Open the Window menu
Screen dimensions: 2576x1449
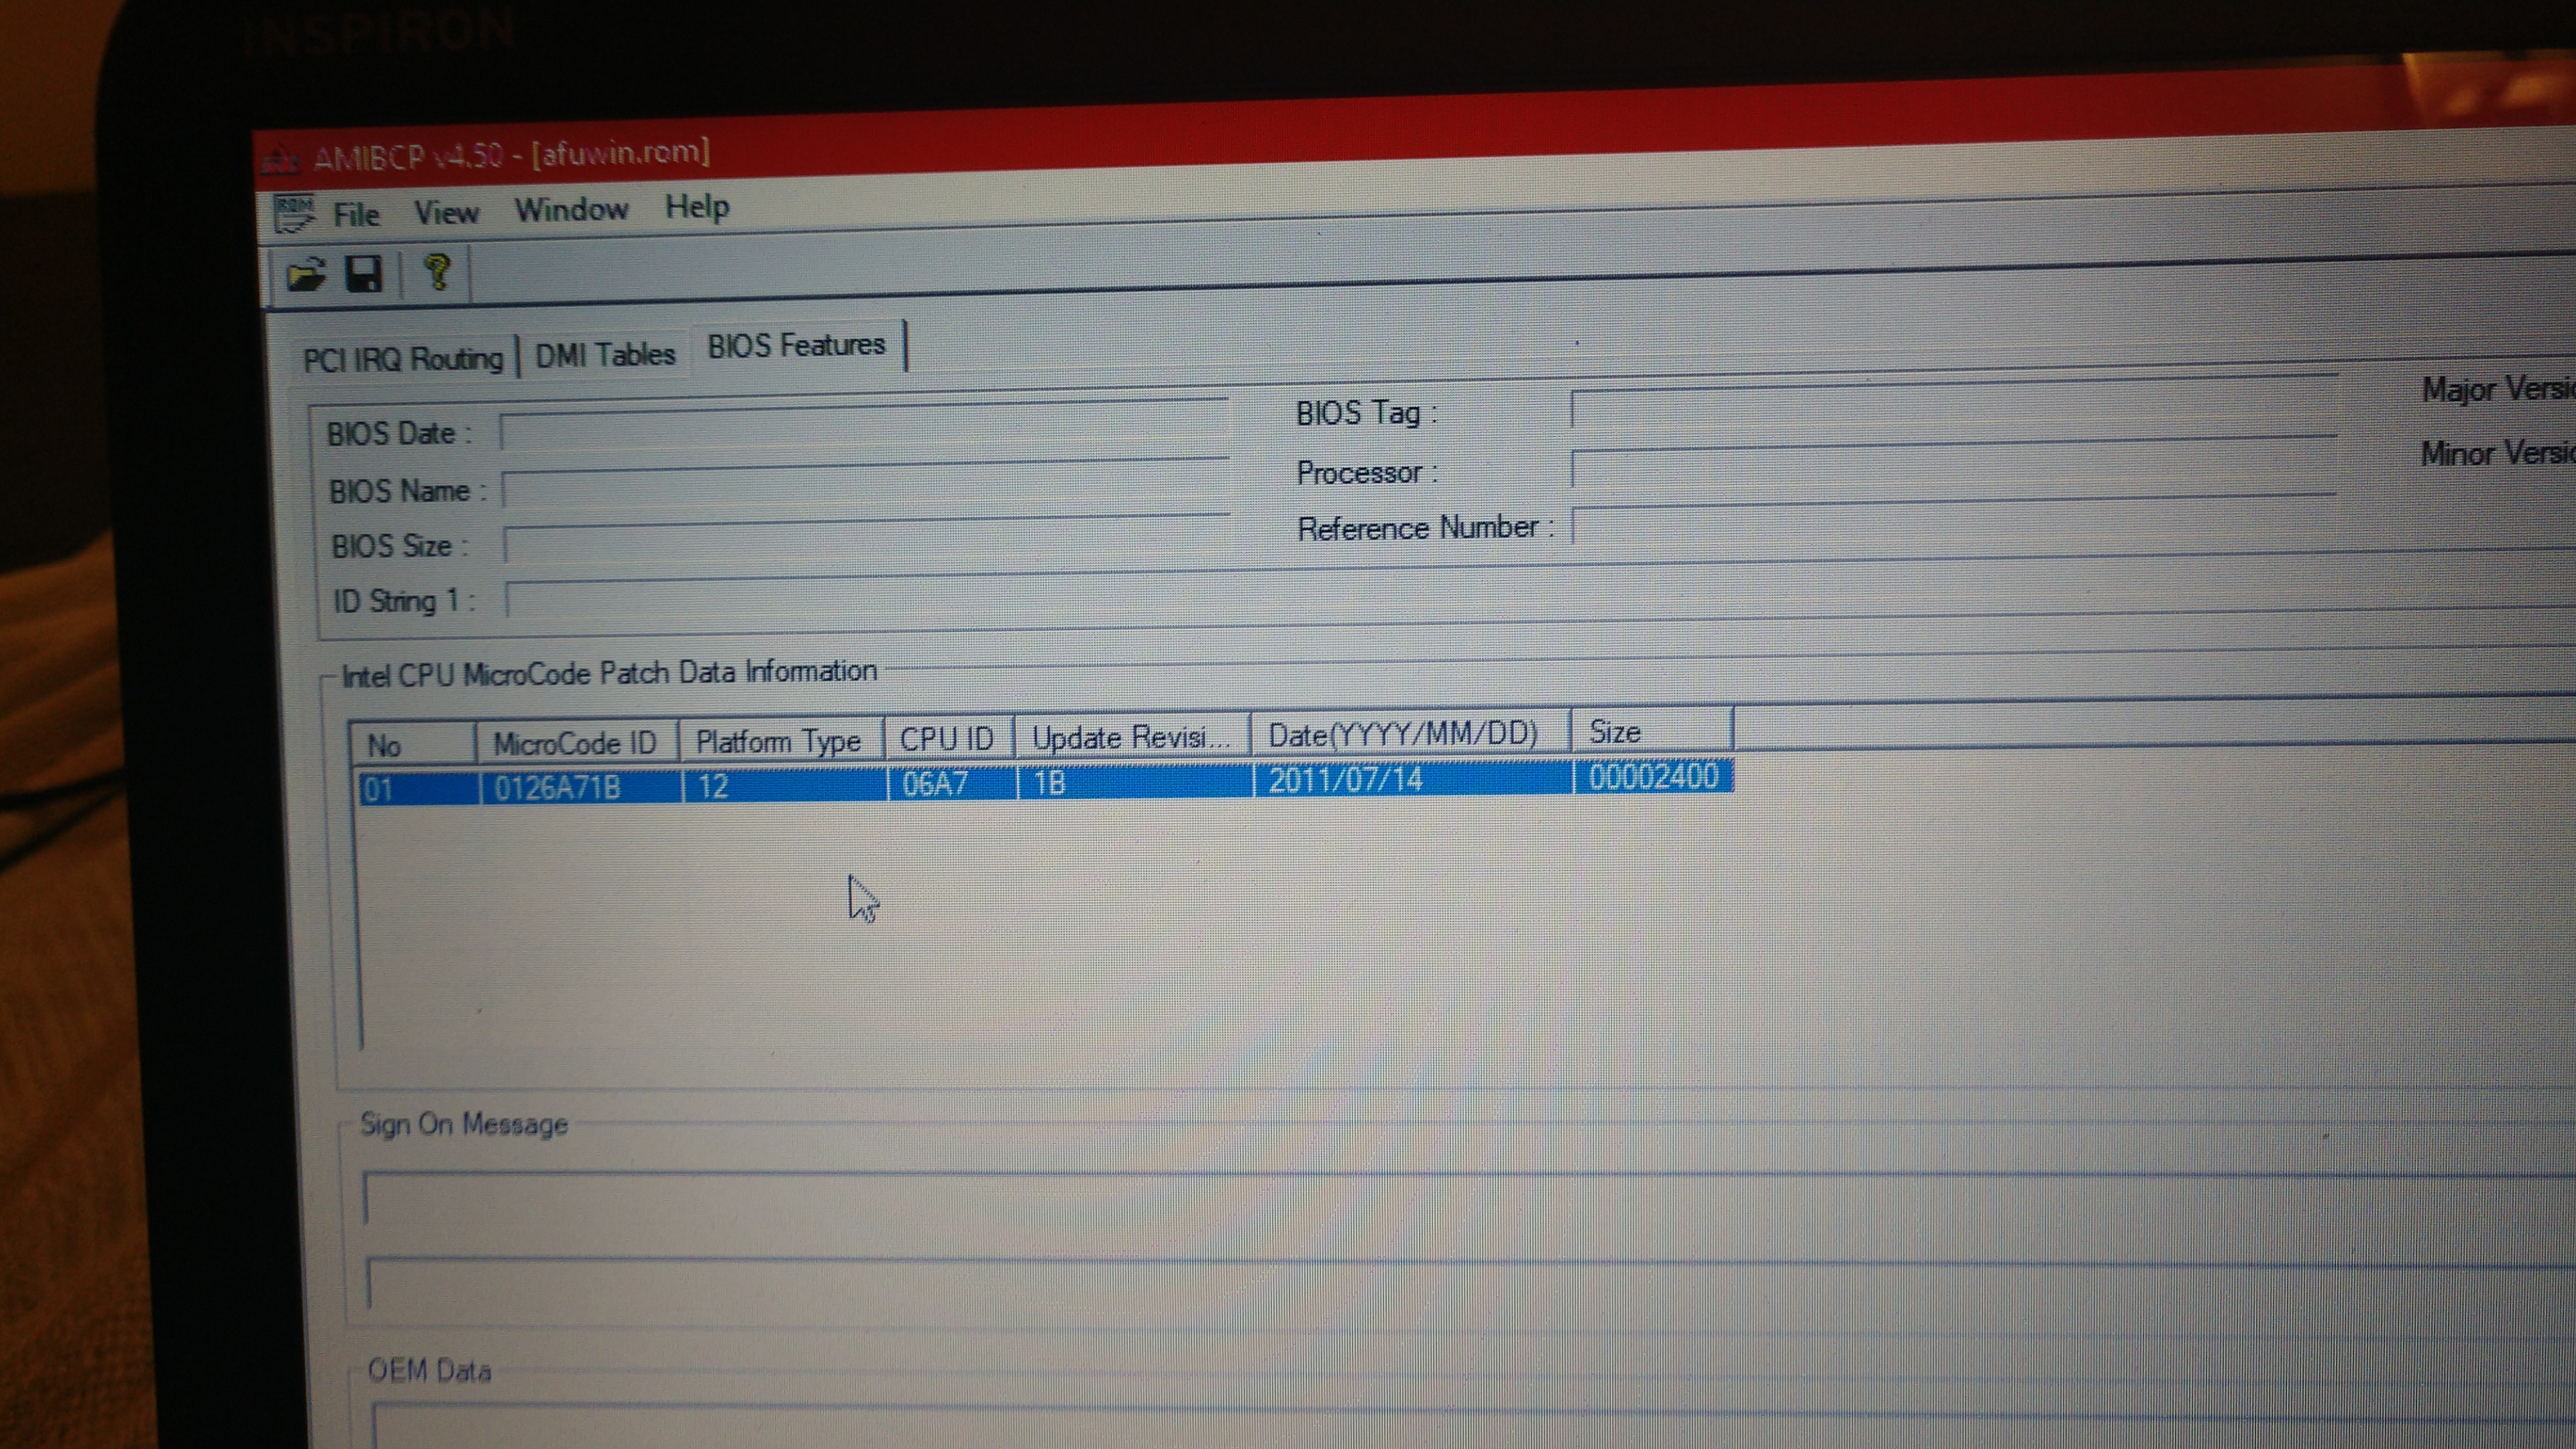(571, 209)
